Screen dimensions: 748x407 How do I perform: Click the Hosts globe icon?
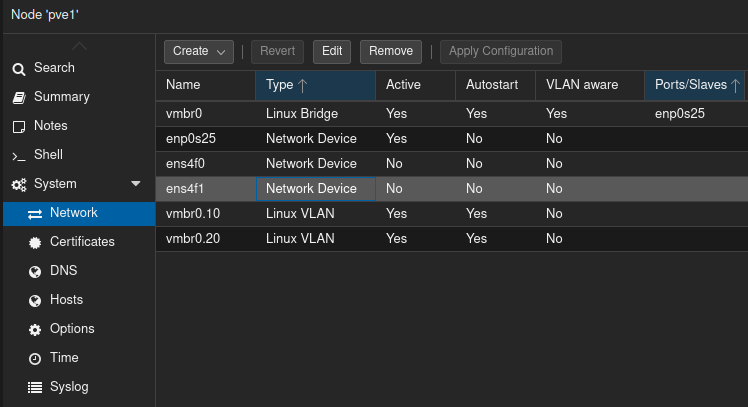click(x=35, y=301)
